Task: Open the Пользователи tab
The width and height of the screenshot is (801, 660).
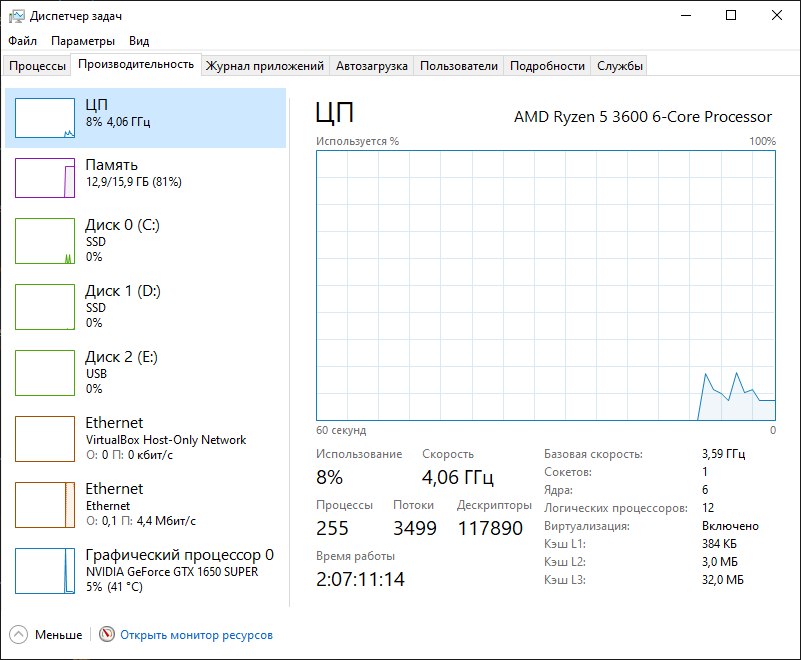Action: pyautogui.click(x=459, y=66)
